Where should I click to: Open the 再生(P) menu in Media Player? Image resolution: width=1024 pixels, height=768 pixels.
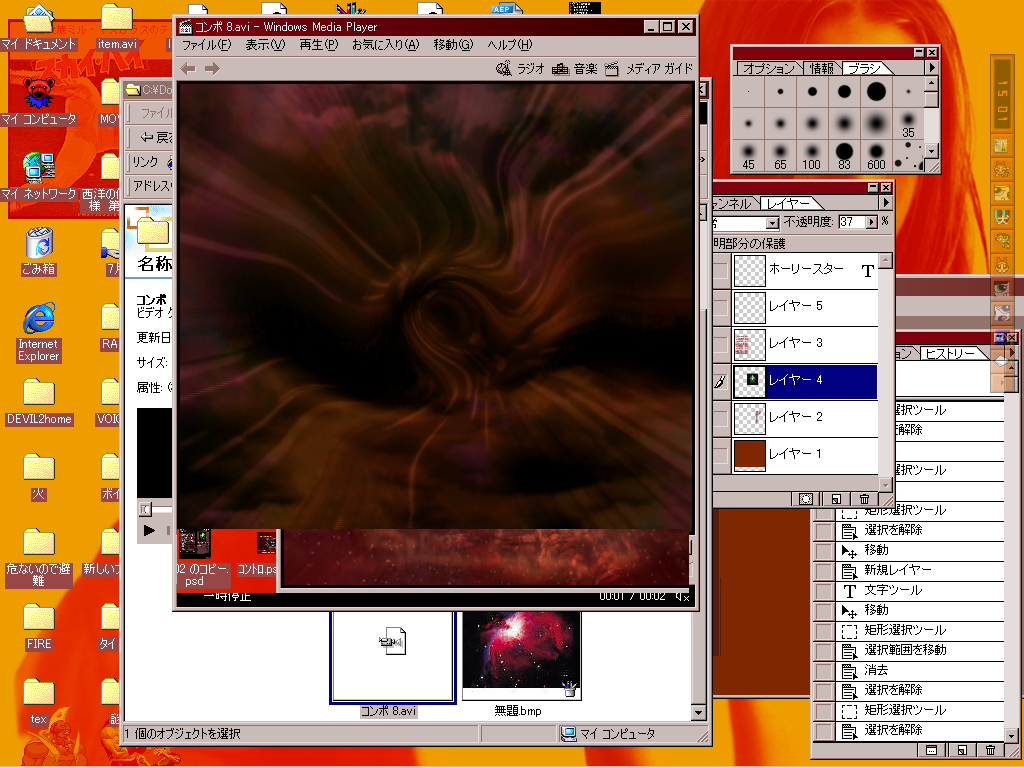click(x=318, y=45)
